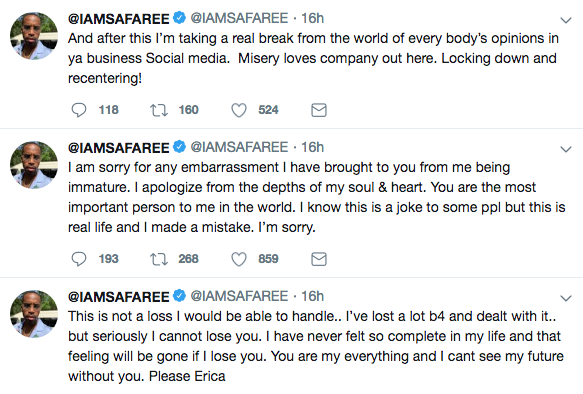
Task: Reply to the 'I am sorry' apology tweet
Action: (x=79, y=259)
